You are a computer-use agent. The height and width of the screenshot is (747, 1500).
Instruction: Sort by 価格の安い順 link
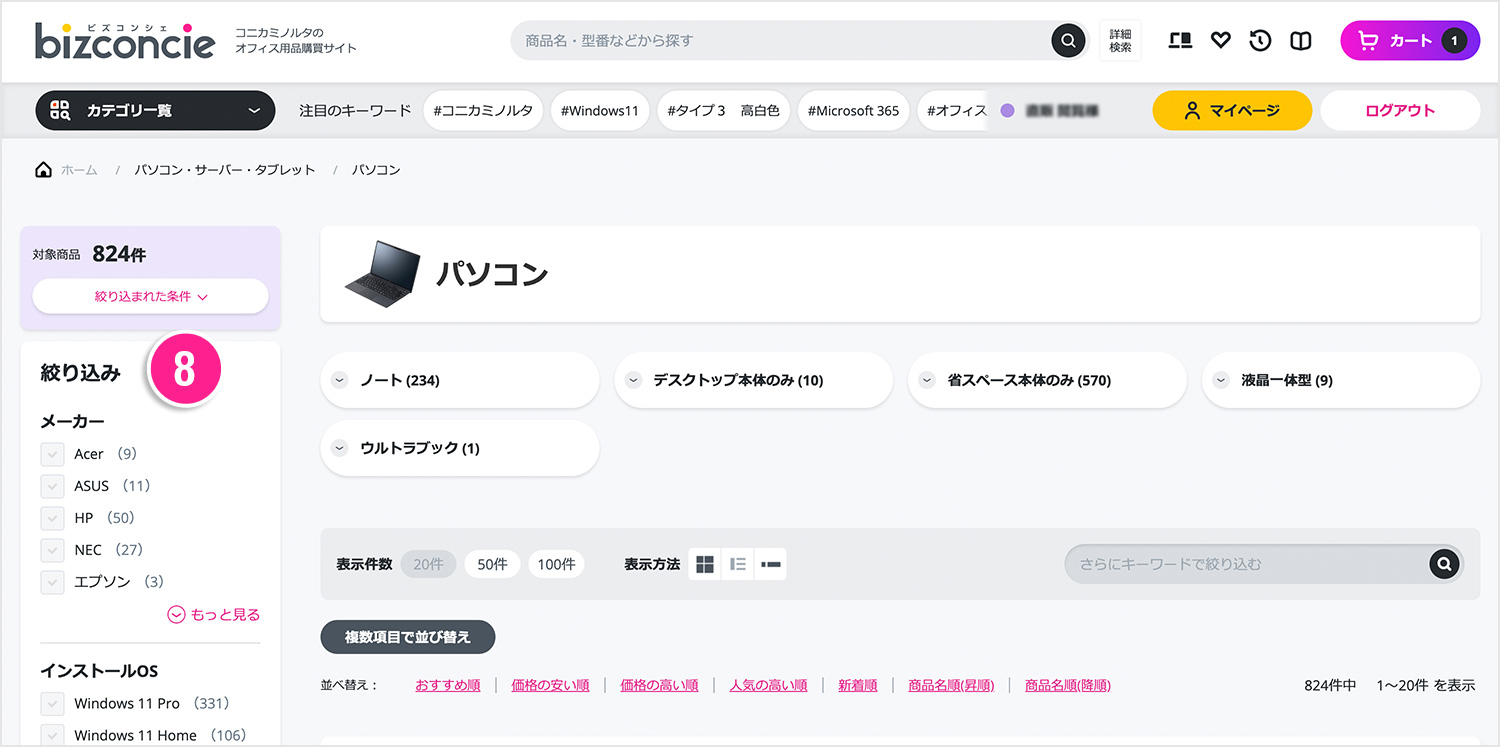click(550, 685)
